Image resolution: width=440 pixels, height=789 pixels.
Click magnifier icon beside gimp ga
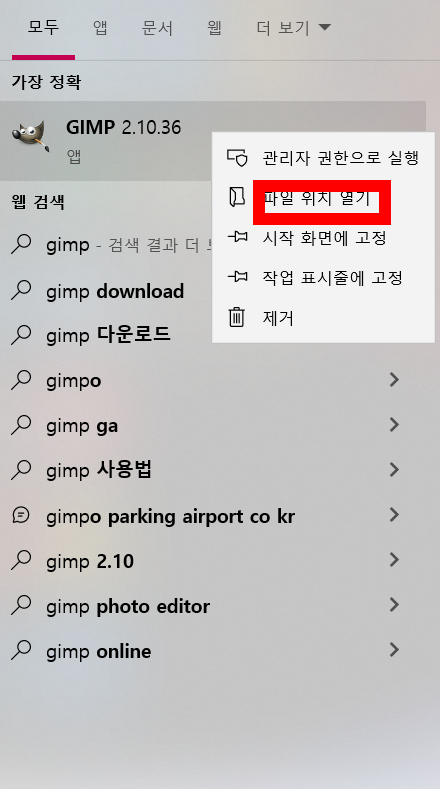(x=21, y=425)
